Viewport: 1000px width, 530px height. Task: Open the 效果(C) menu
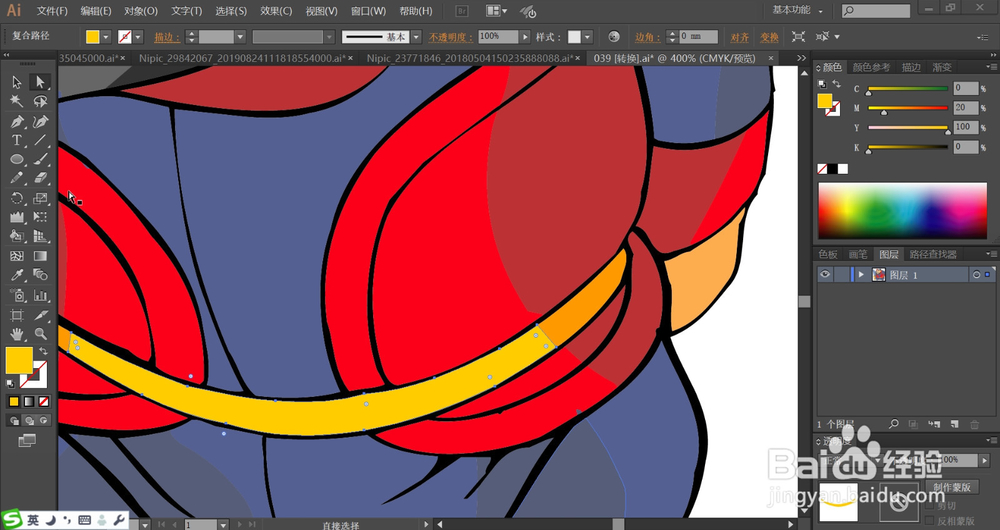coord(276,11)
